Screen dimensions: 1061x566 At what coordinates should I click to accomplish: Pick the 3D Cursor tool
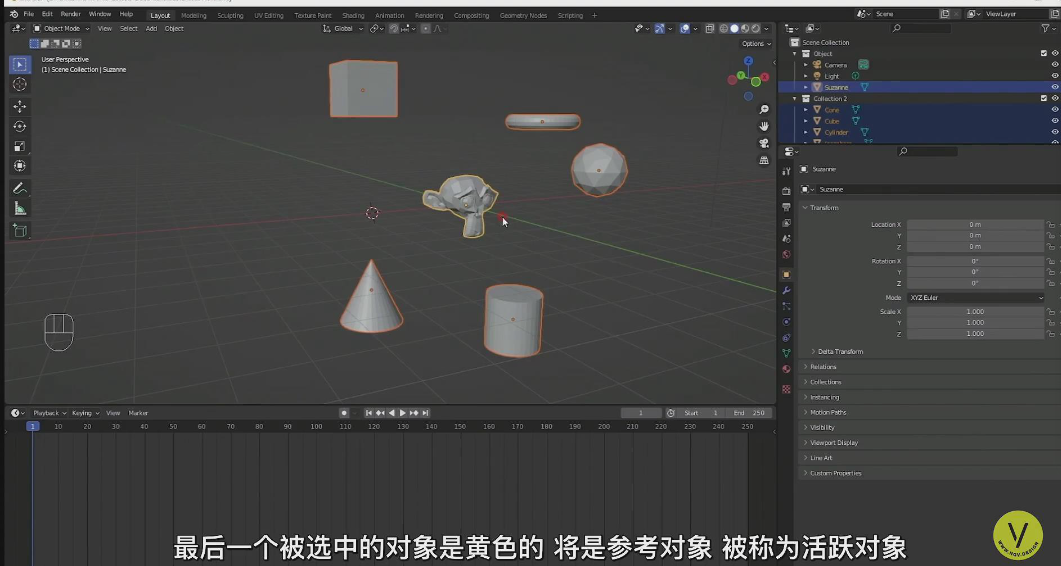tap(19, 84)
